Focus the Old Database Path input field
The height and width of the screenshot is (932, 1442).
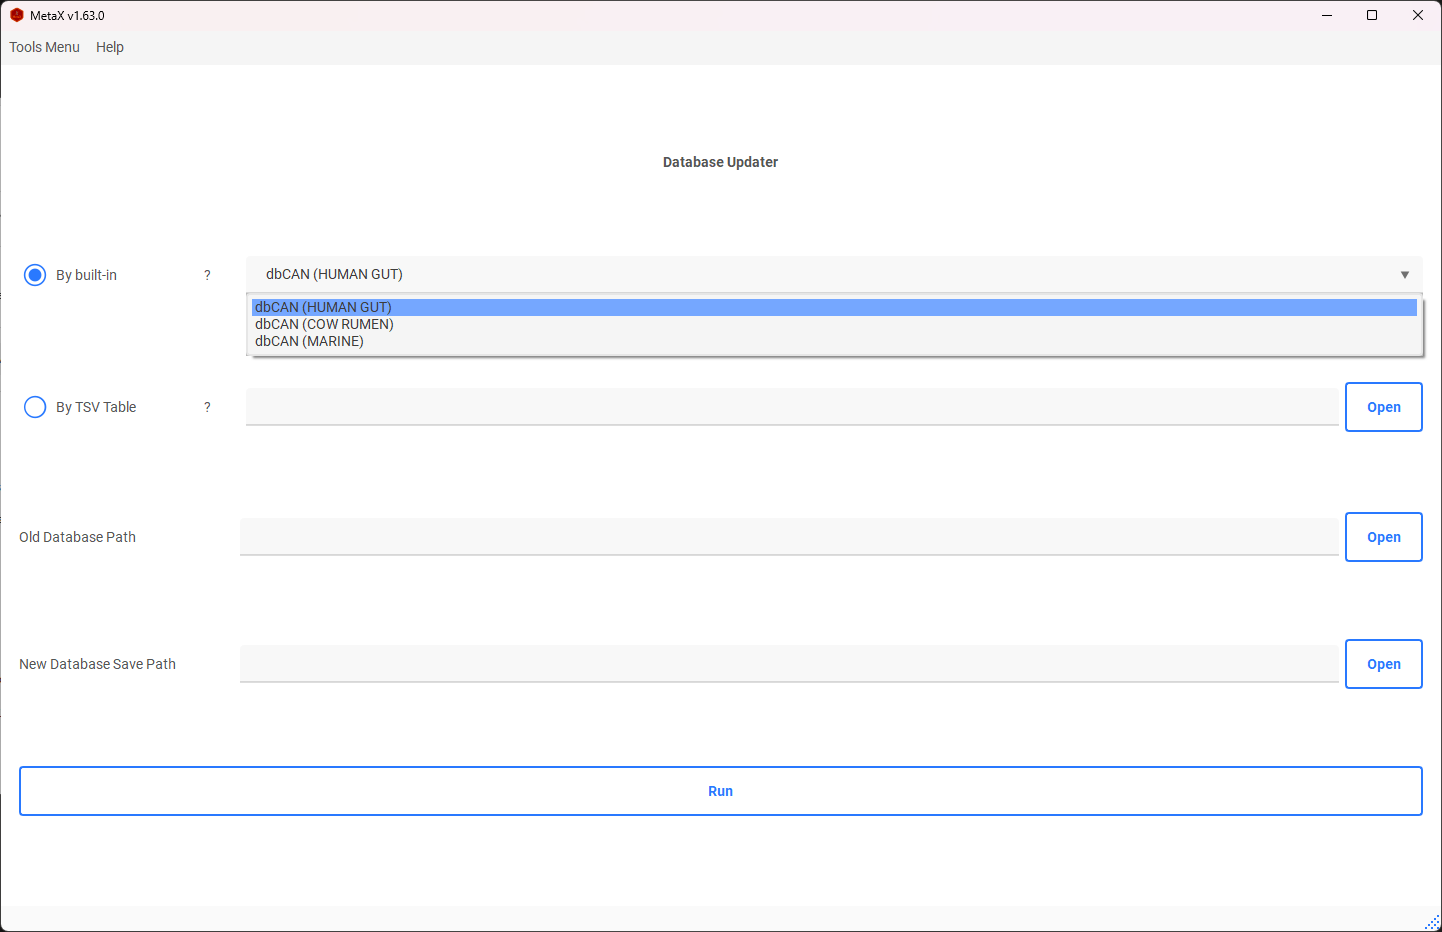coord(789,537)
